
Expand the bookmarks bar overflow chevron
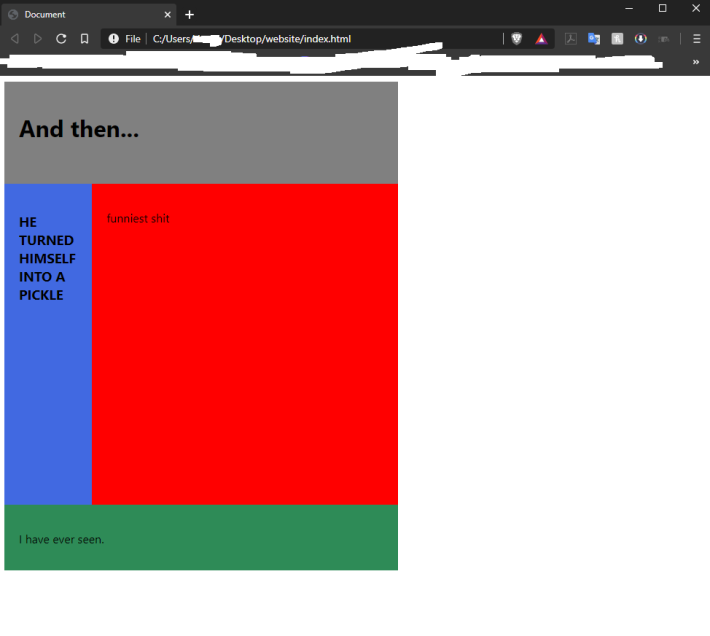pos(696,62)
